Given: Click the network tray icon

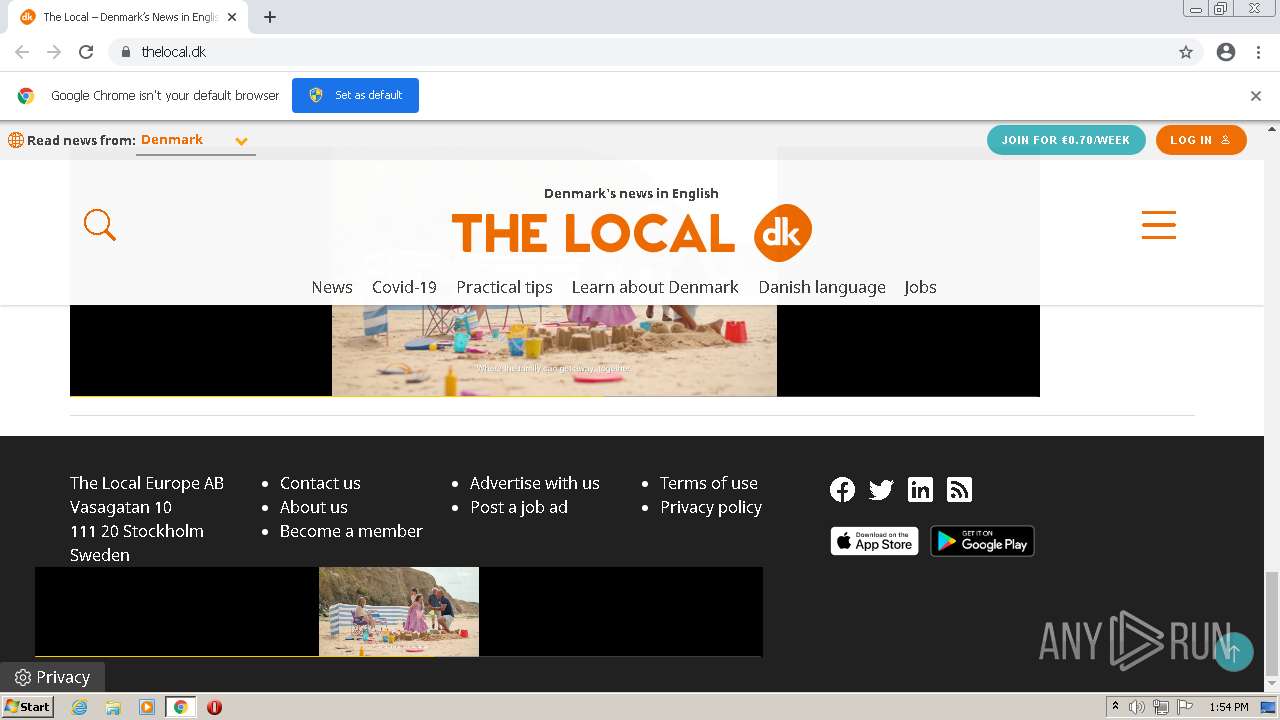Looking at the screenshot, I should coord(1161,707).
